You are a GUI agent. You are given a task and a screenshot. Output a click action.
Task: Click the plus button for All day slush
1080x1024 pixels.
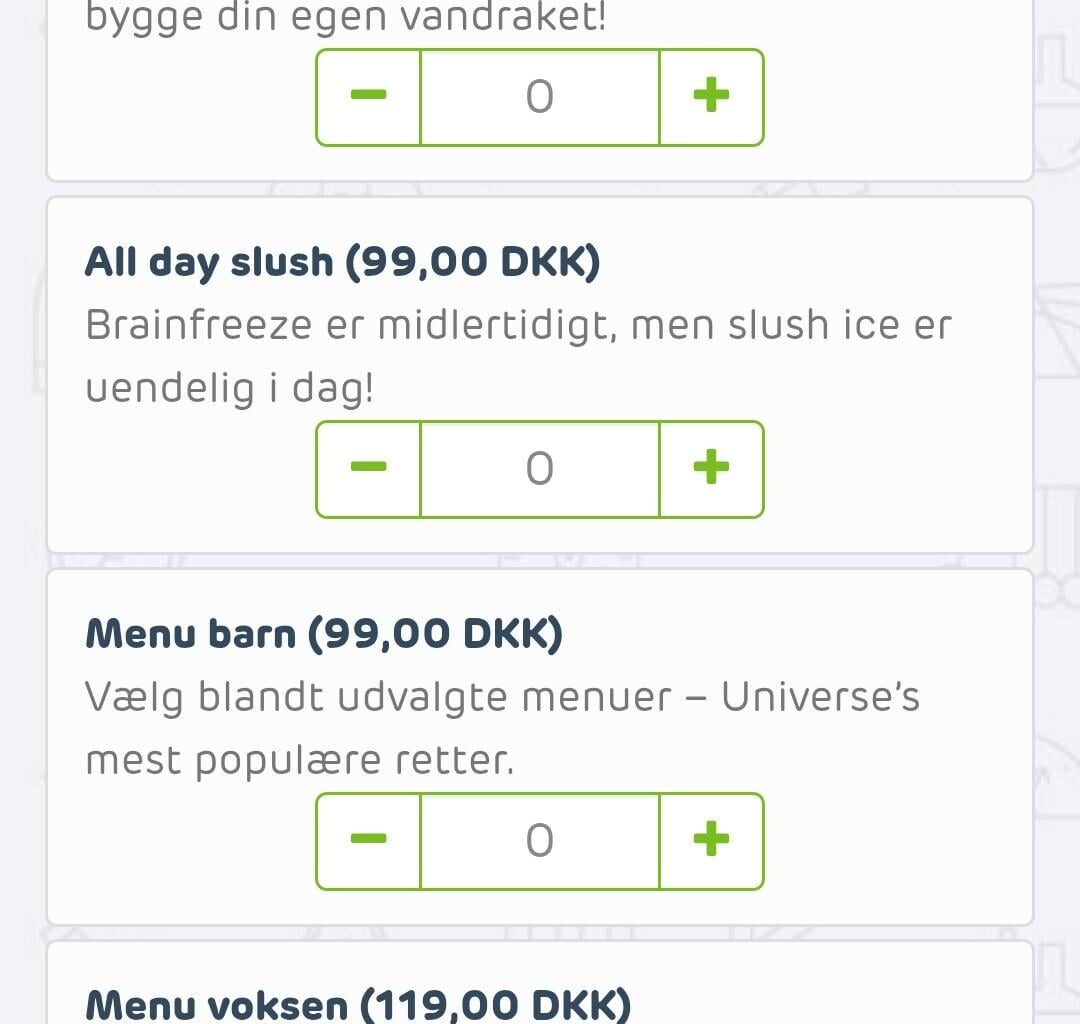(x=711, y=468)
